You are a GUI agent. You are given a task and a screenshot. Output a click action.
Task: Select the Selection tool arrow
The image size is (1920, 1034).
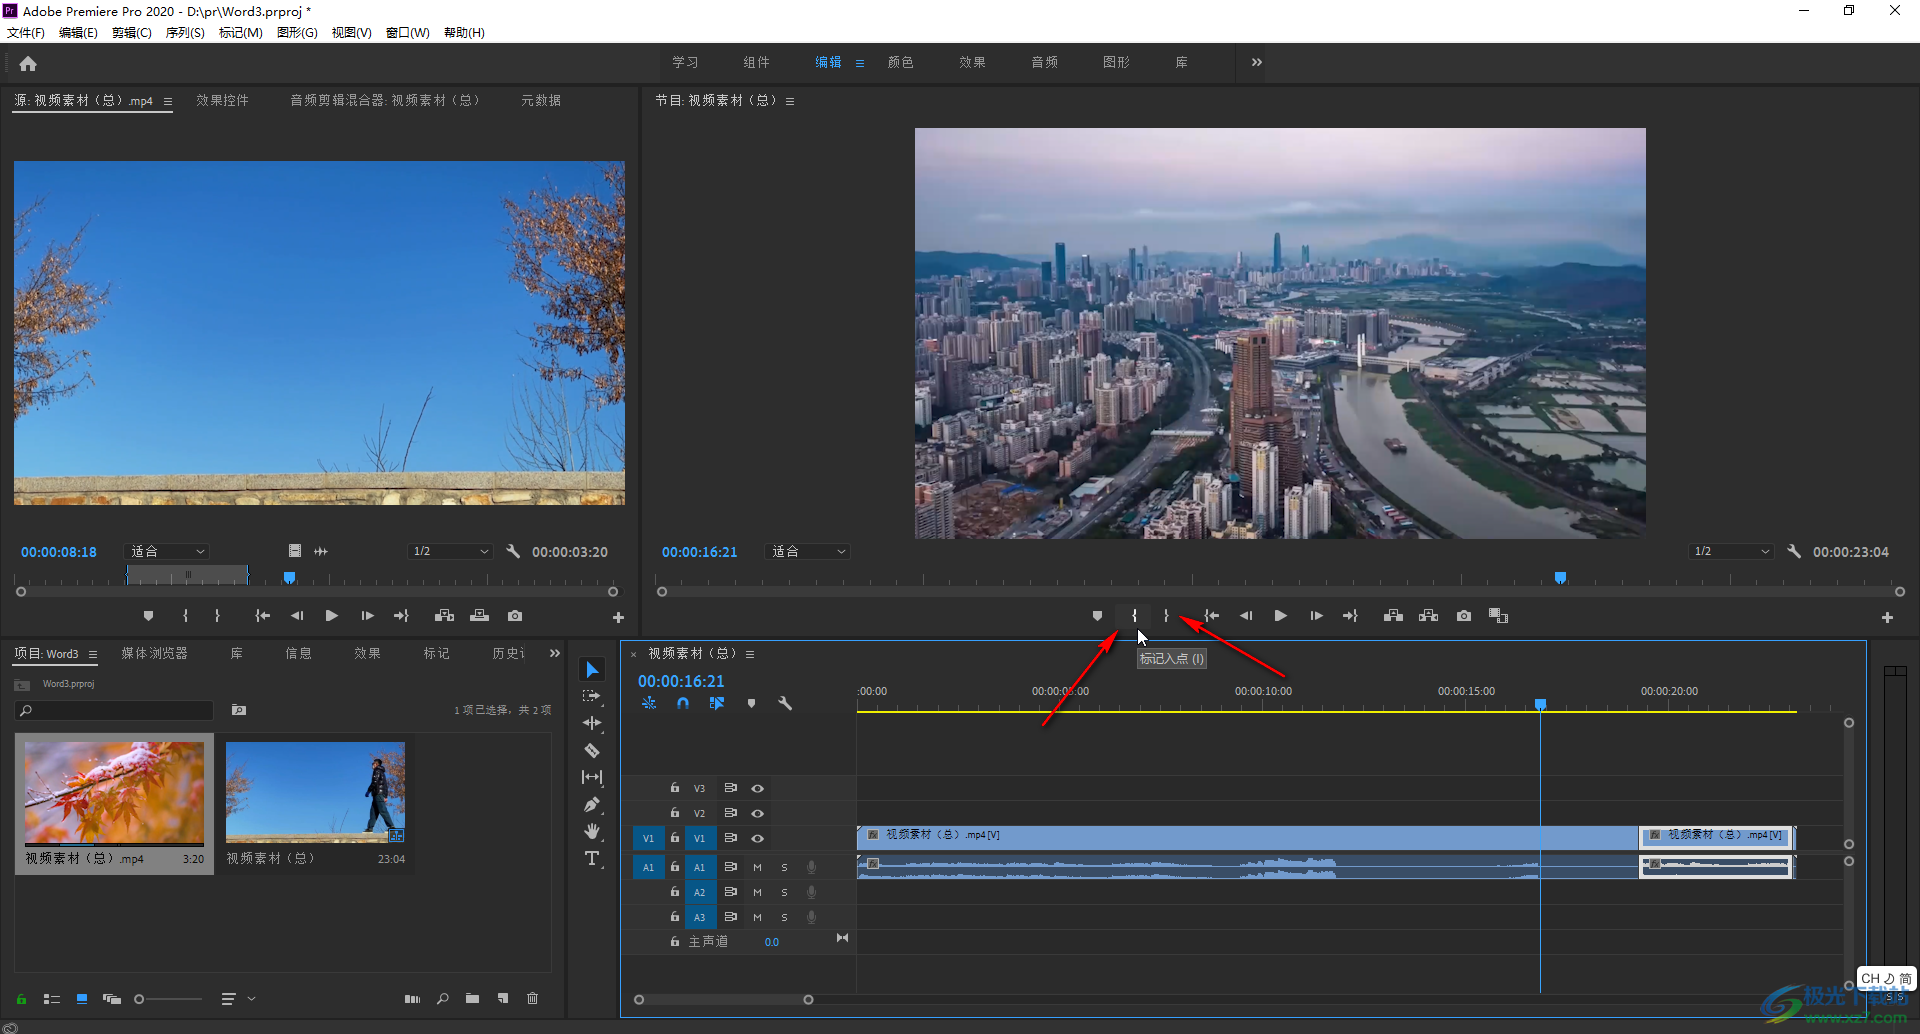(592, 669)
